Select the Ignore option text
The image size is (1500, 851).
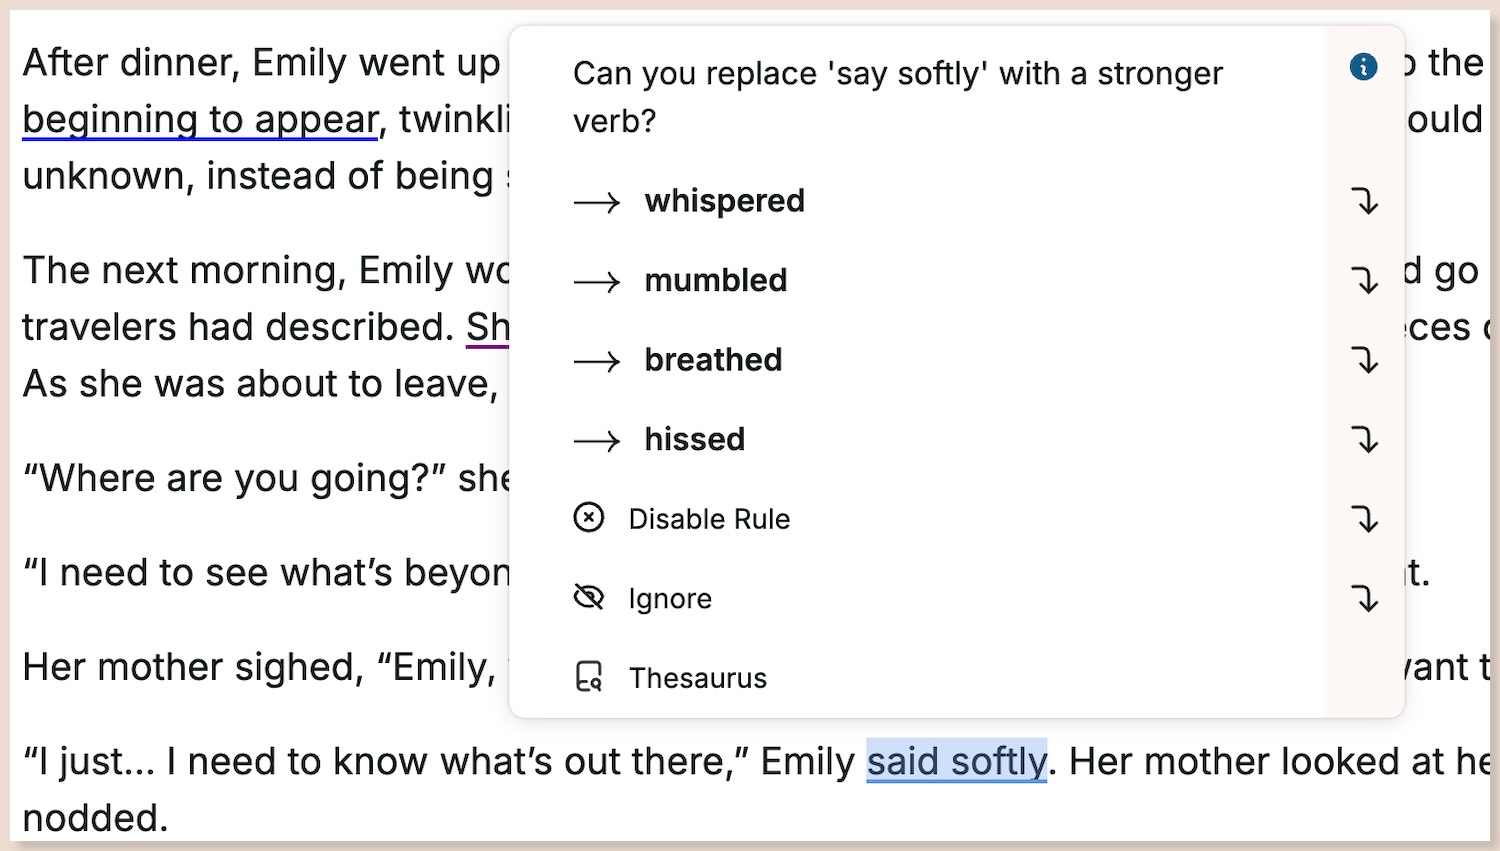pos(670,599)
